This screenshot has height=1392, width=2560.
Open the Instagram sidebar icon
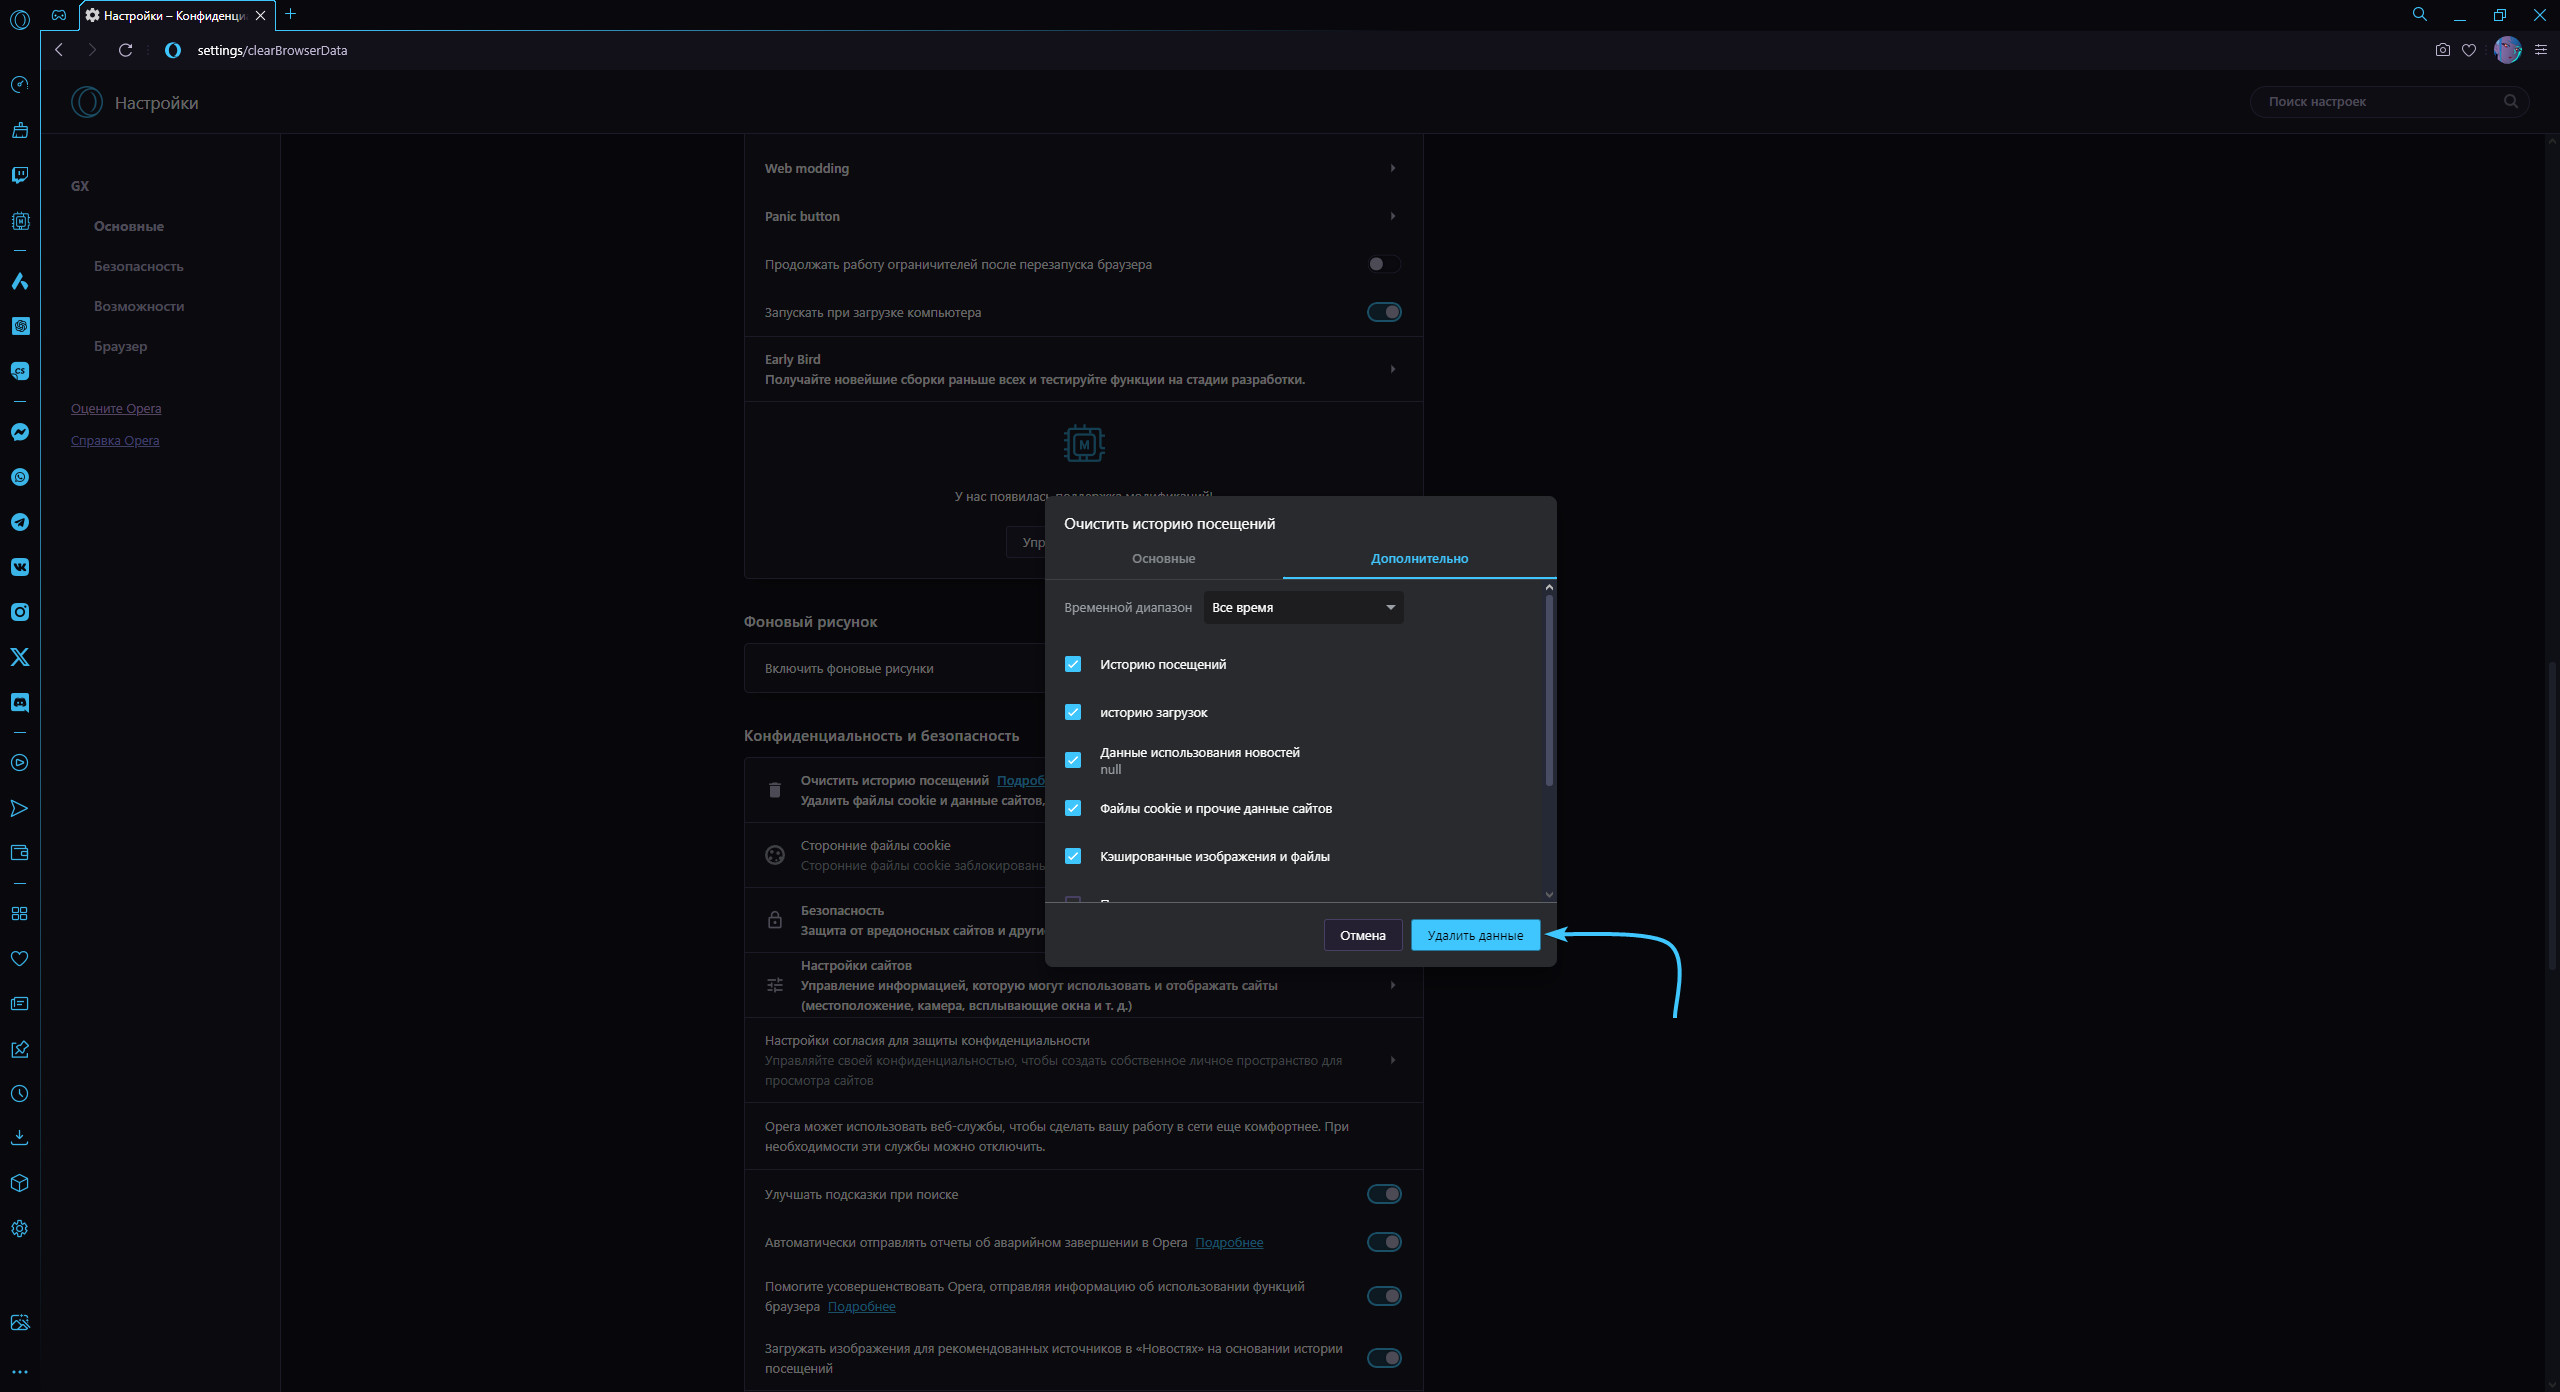coord(20,612)
